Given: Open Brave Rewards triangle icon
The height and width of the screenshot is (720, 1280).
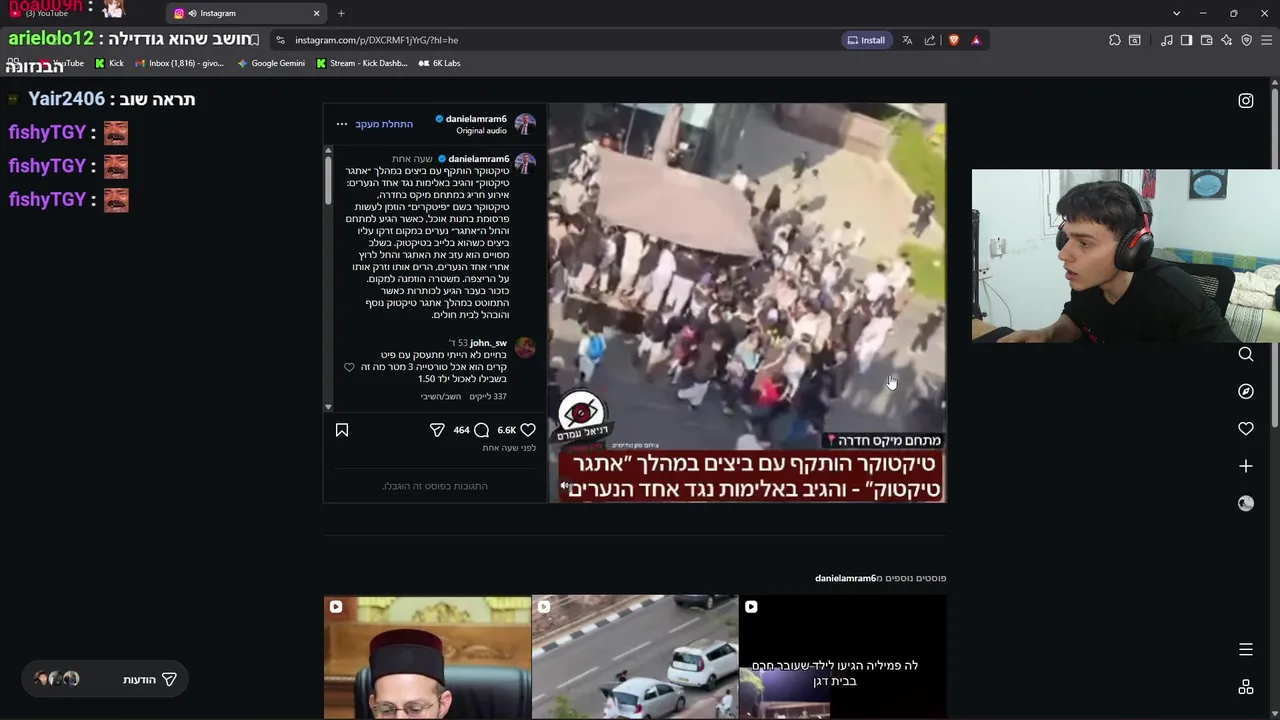Looking at the screenshot, I should [x=976, y=40].
